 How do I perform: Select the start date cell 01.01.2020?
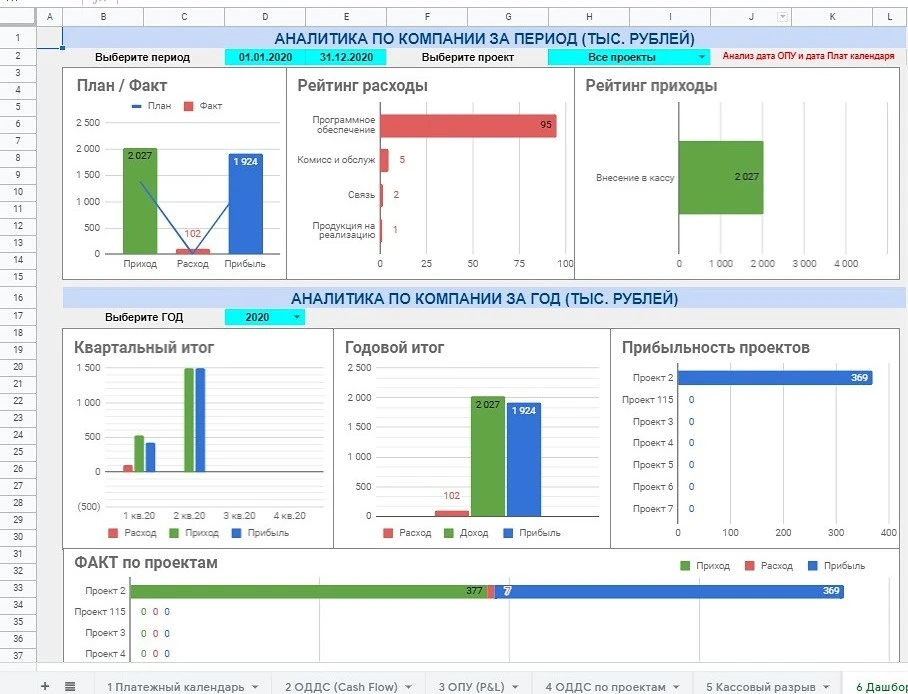point(265,58)
